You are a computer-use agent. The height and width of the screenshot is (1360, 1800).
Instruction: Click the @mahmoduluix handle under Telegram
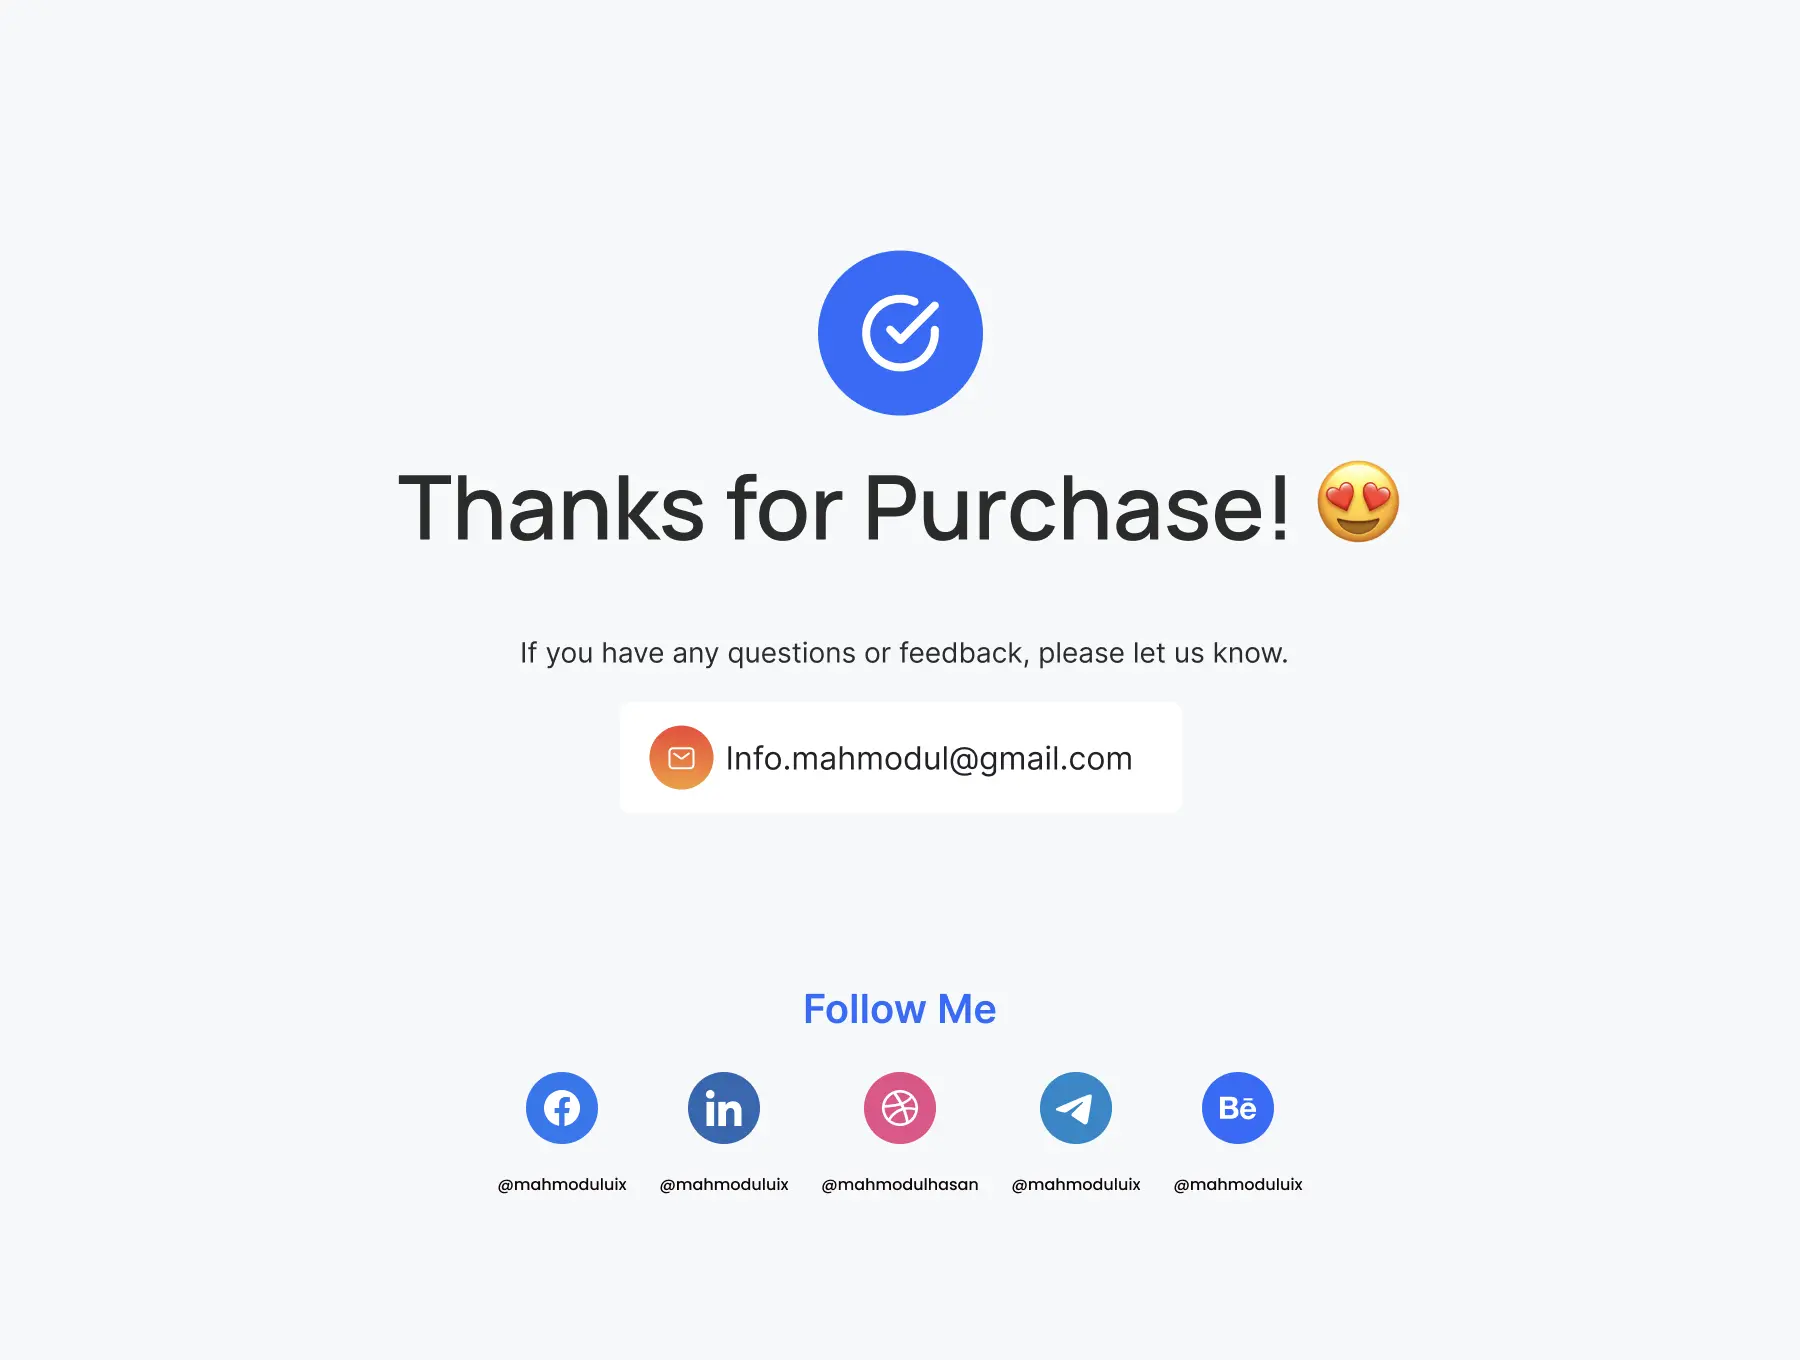pyautogui.click(x=1076, y=1184)
